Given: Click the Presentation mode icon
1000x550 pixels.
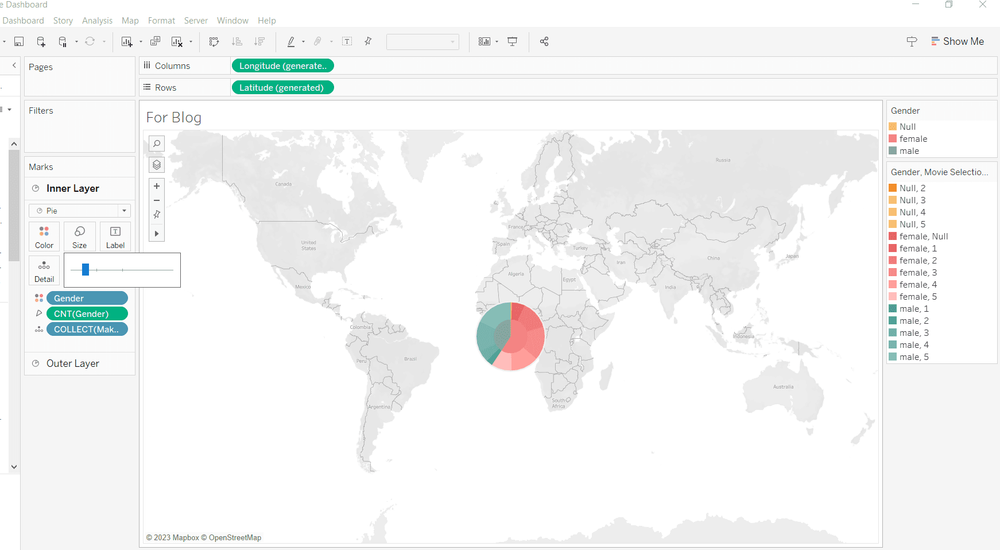Looking at the screenshot, I should pos(513,42).
